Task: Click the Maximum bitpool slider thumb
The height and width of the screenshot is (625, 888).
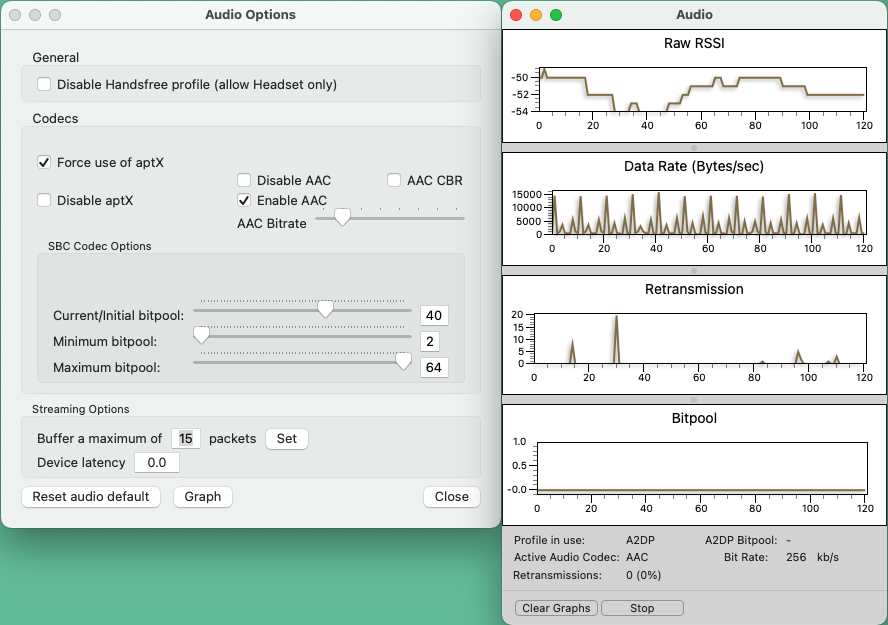Action: pos(403,361)
